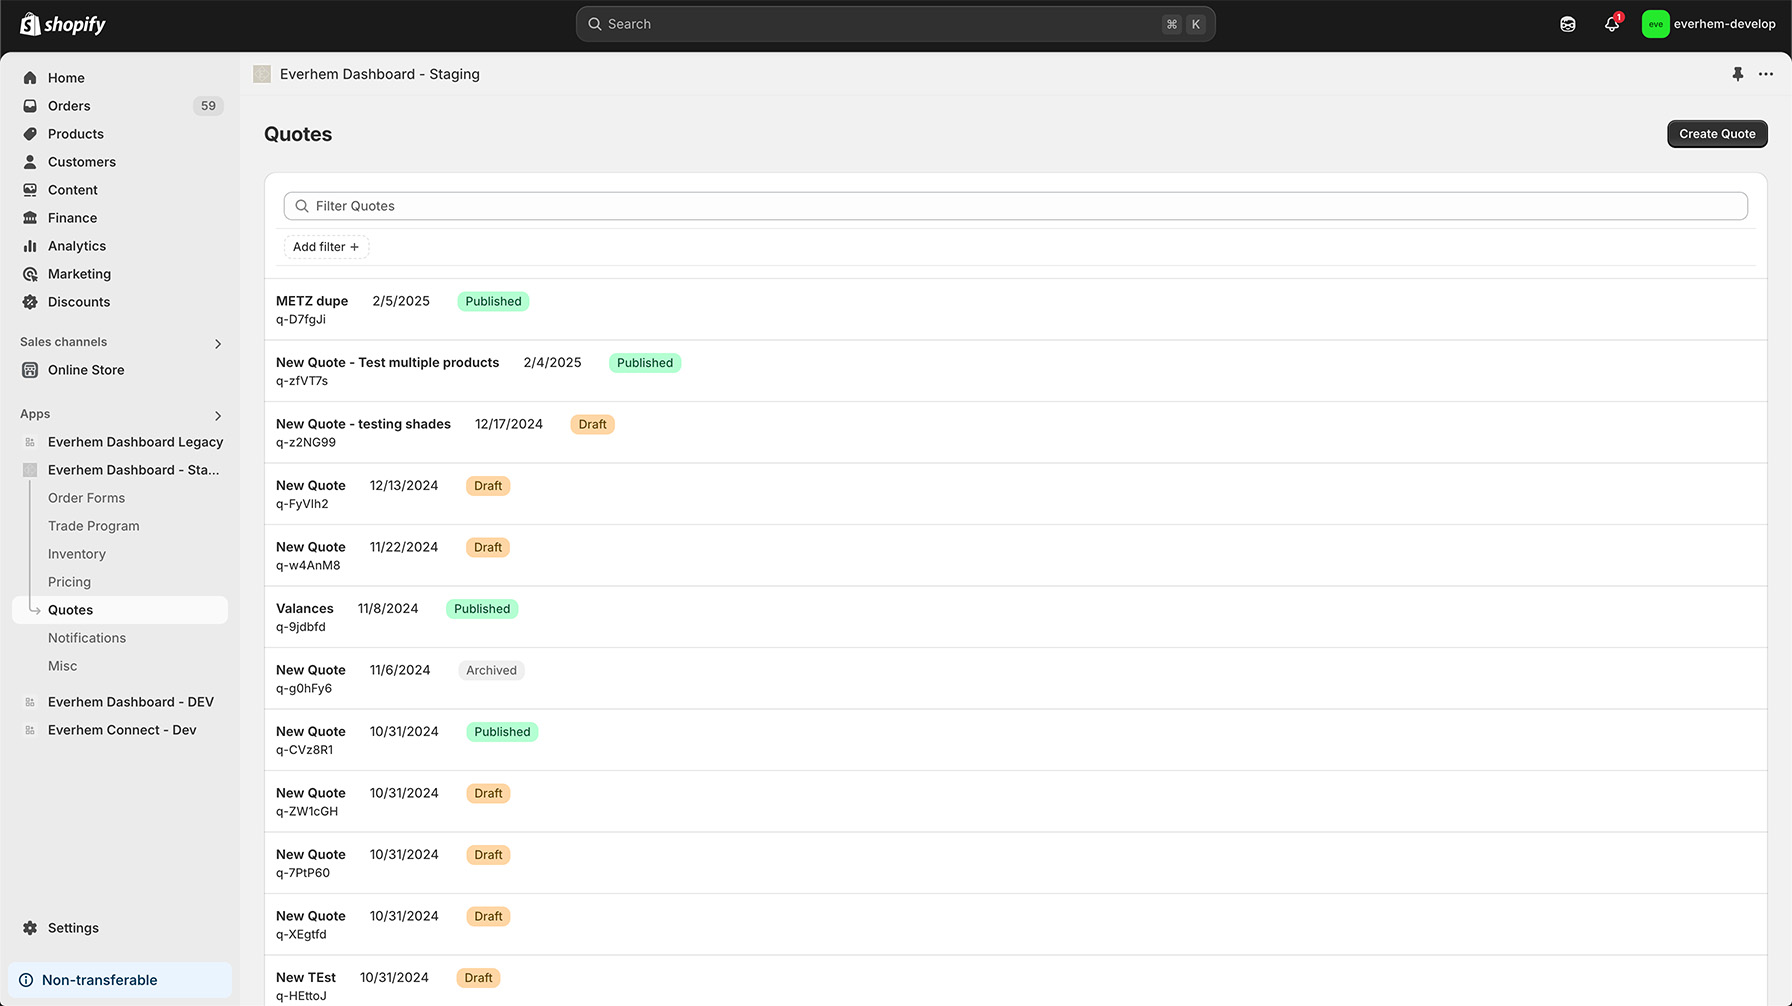Click the Non-transferable info icon

pos(26,980)
